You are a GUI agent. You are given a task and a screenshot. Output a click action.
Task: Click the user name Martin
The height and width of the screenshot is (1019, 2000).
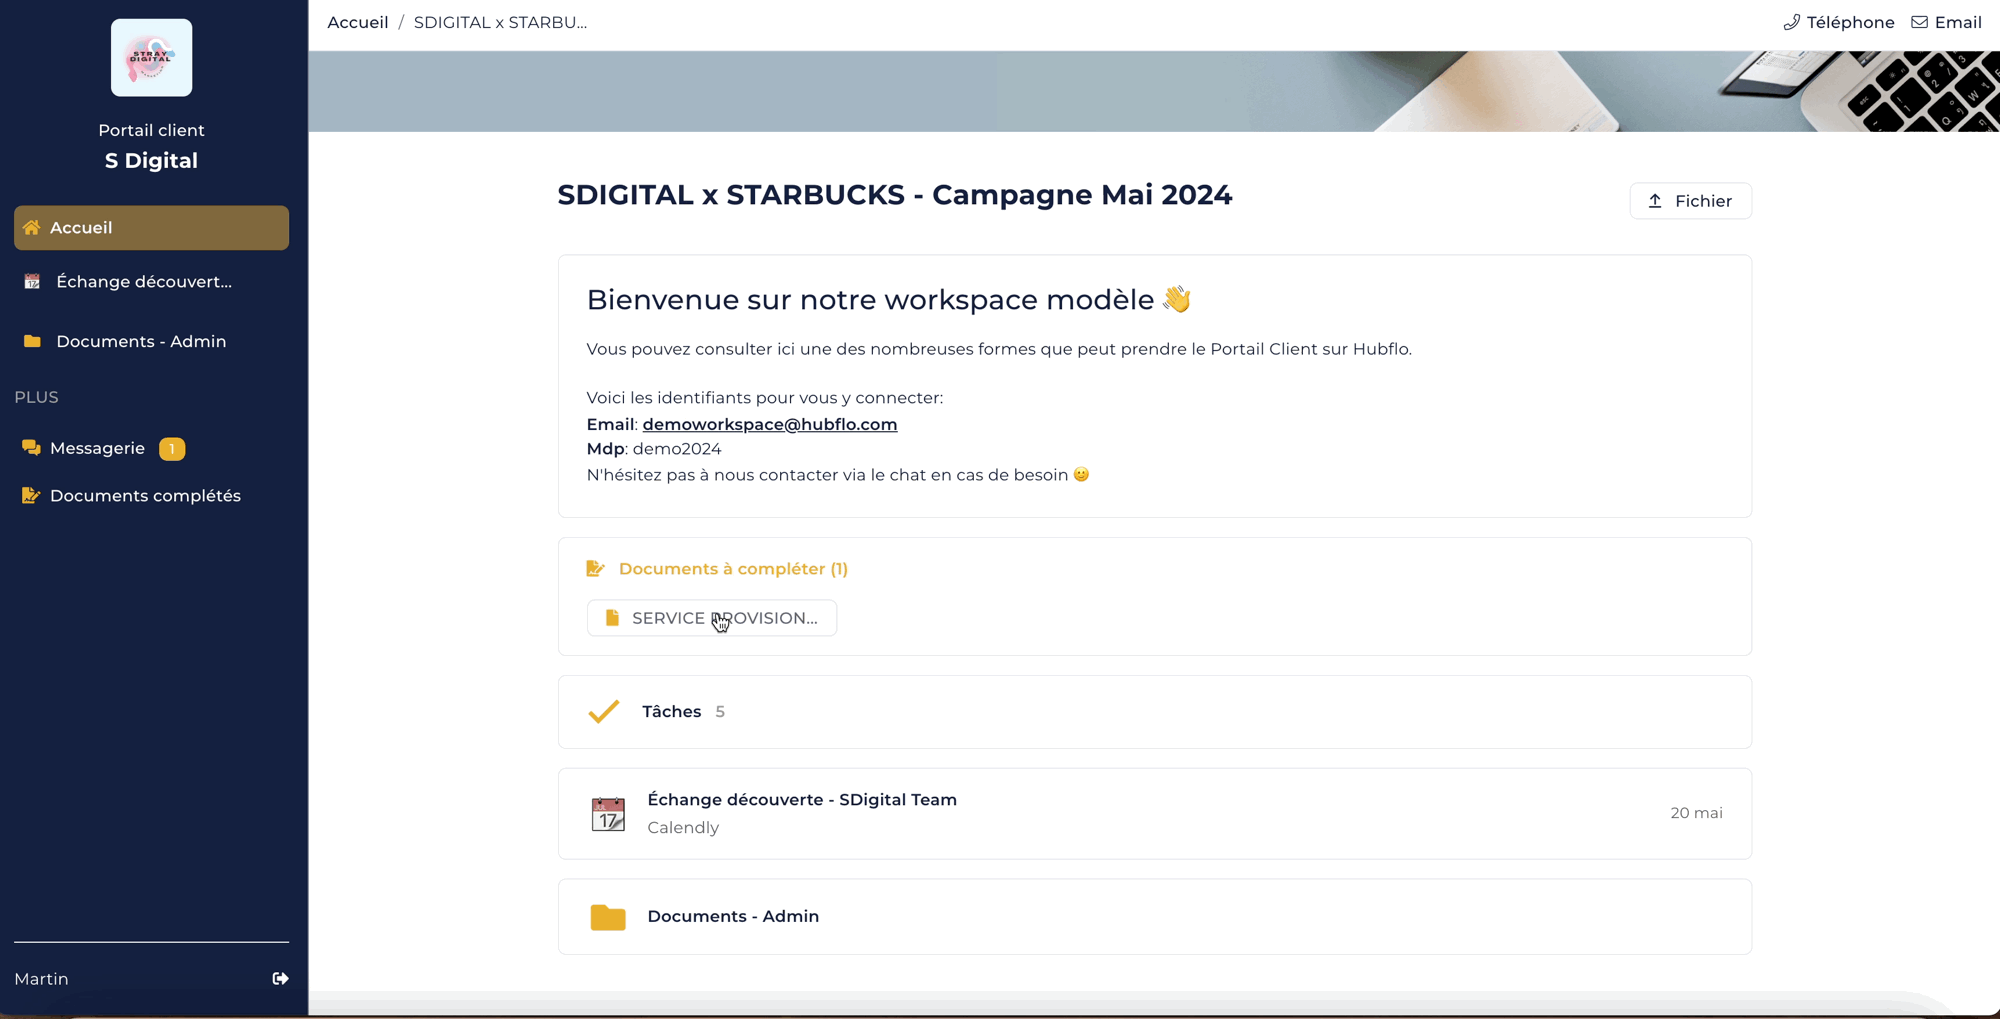tap(41, 979)
